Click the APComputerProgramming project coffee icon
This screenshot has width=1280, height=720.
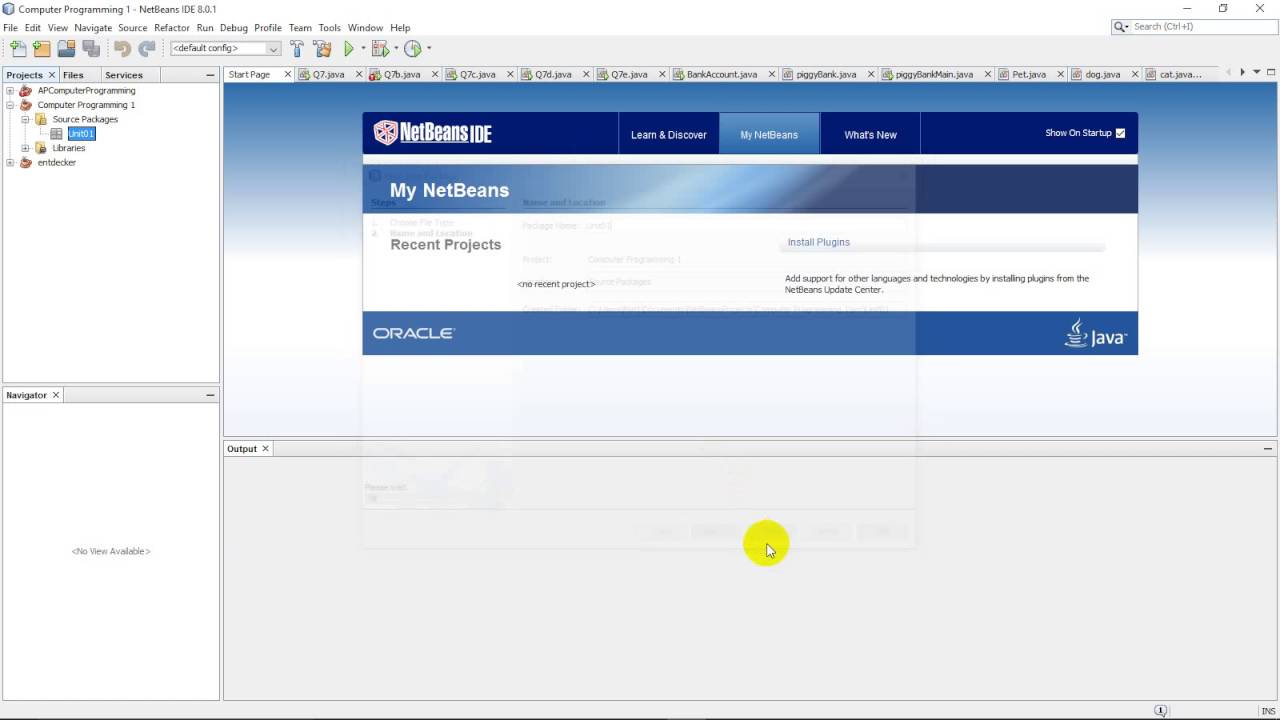[x=26, y=90]
